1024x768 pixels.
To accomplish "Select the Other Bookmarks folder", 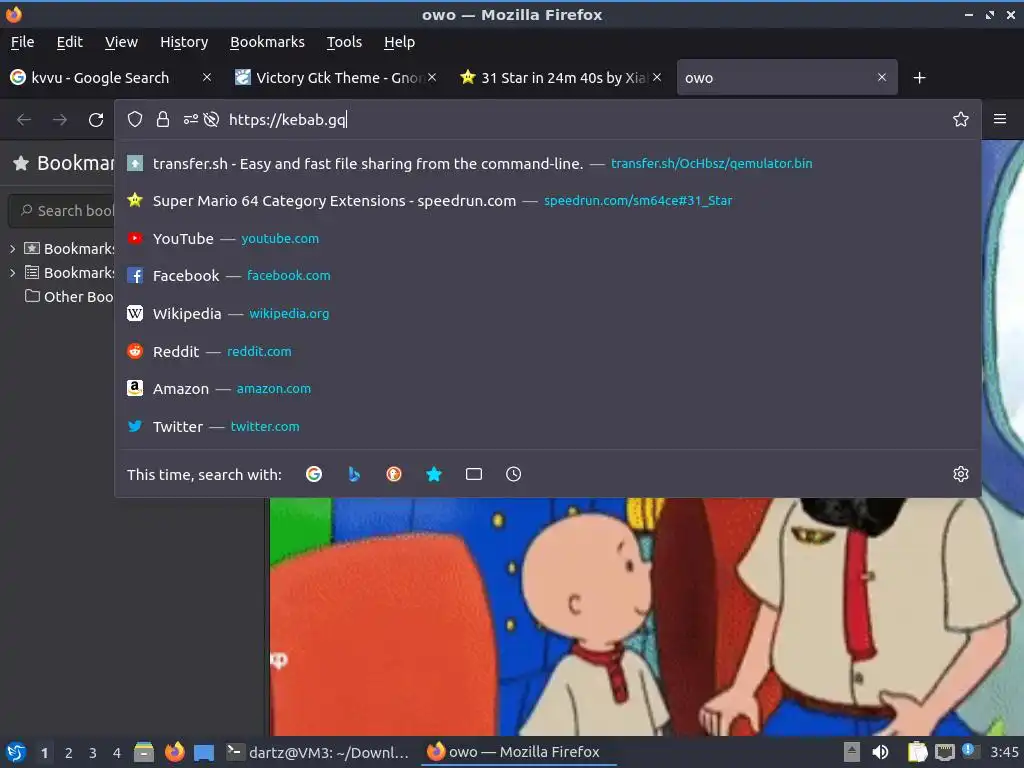I will coord(69,296).
